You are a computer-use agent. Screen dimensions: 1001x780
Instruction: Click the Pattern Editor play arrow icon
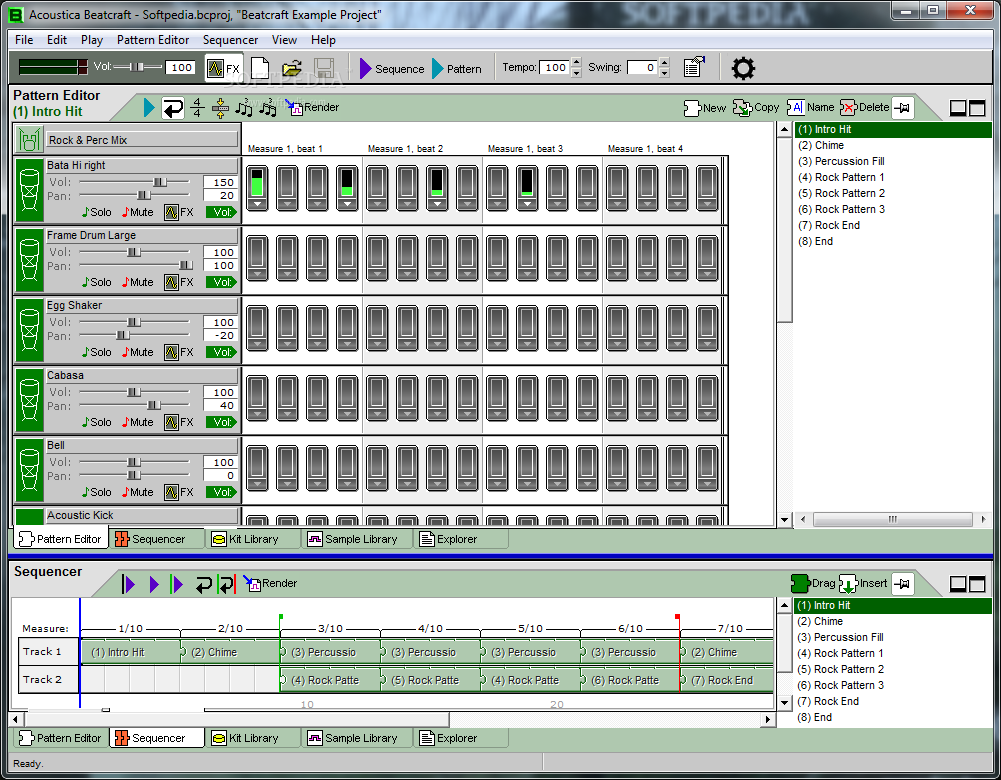click(x=149, y=107)
